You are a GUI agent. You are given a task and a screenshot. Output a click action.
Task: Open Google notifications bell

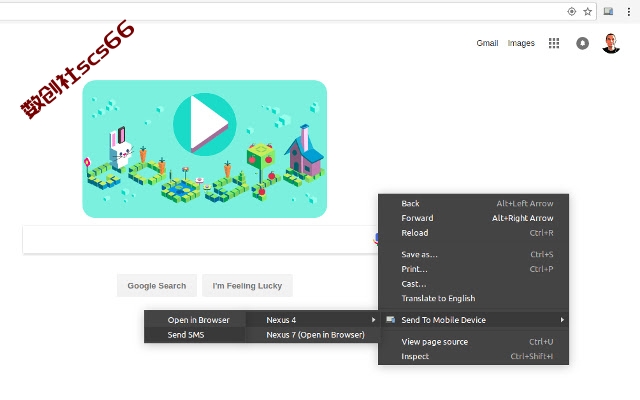click(582, 43)
